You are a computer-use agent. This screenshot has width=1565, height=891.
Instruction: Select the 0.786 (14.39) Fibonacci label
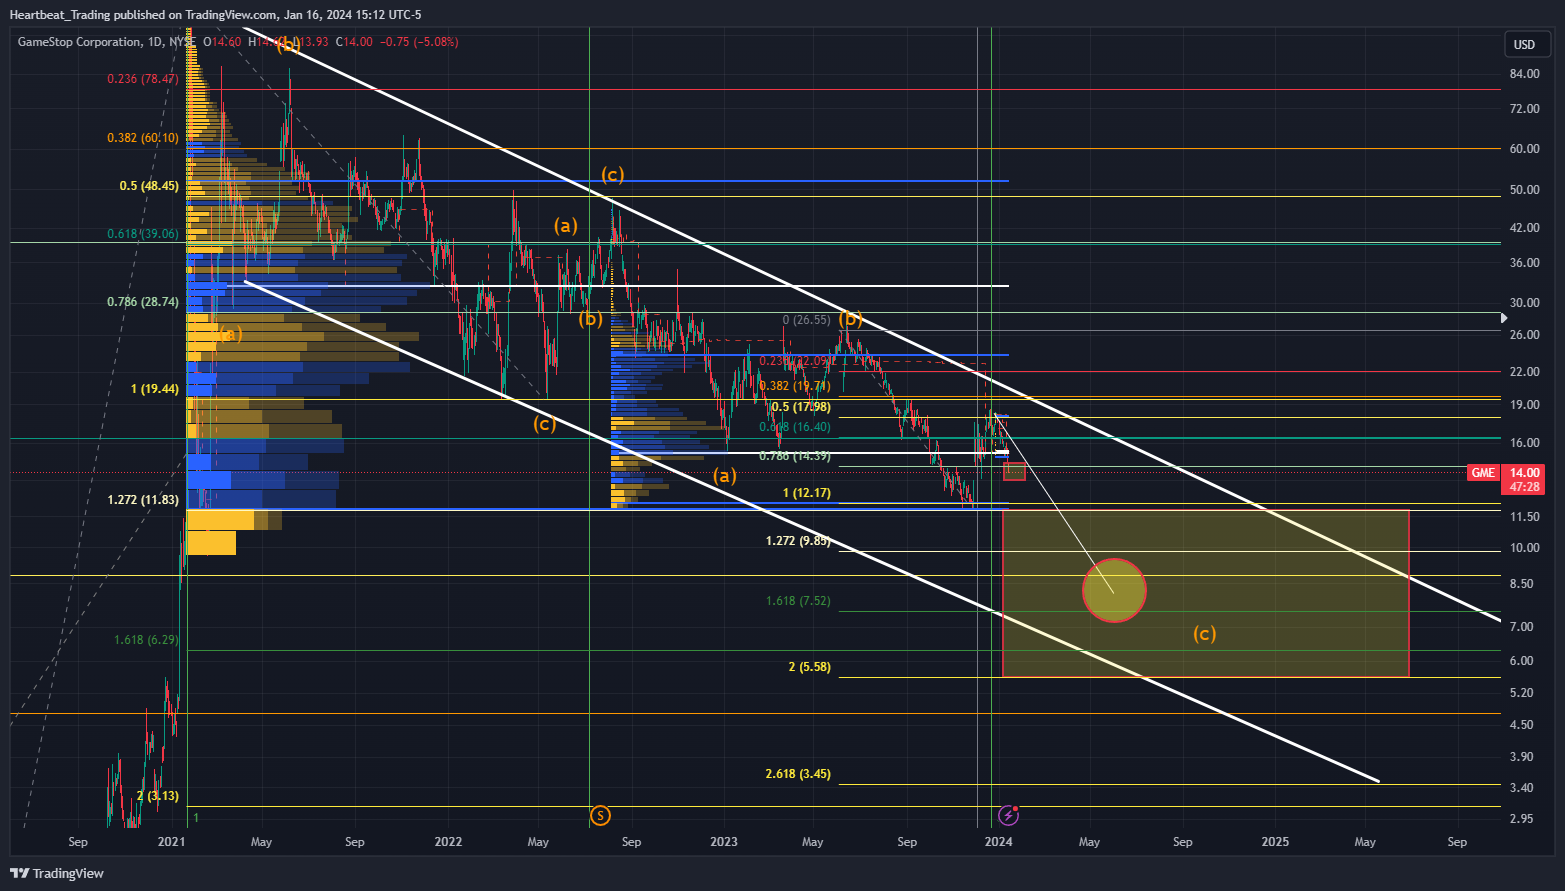pyautogui.click(x=795, y=456)
